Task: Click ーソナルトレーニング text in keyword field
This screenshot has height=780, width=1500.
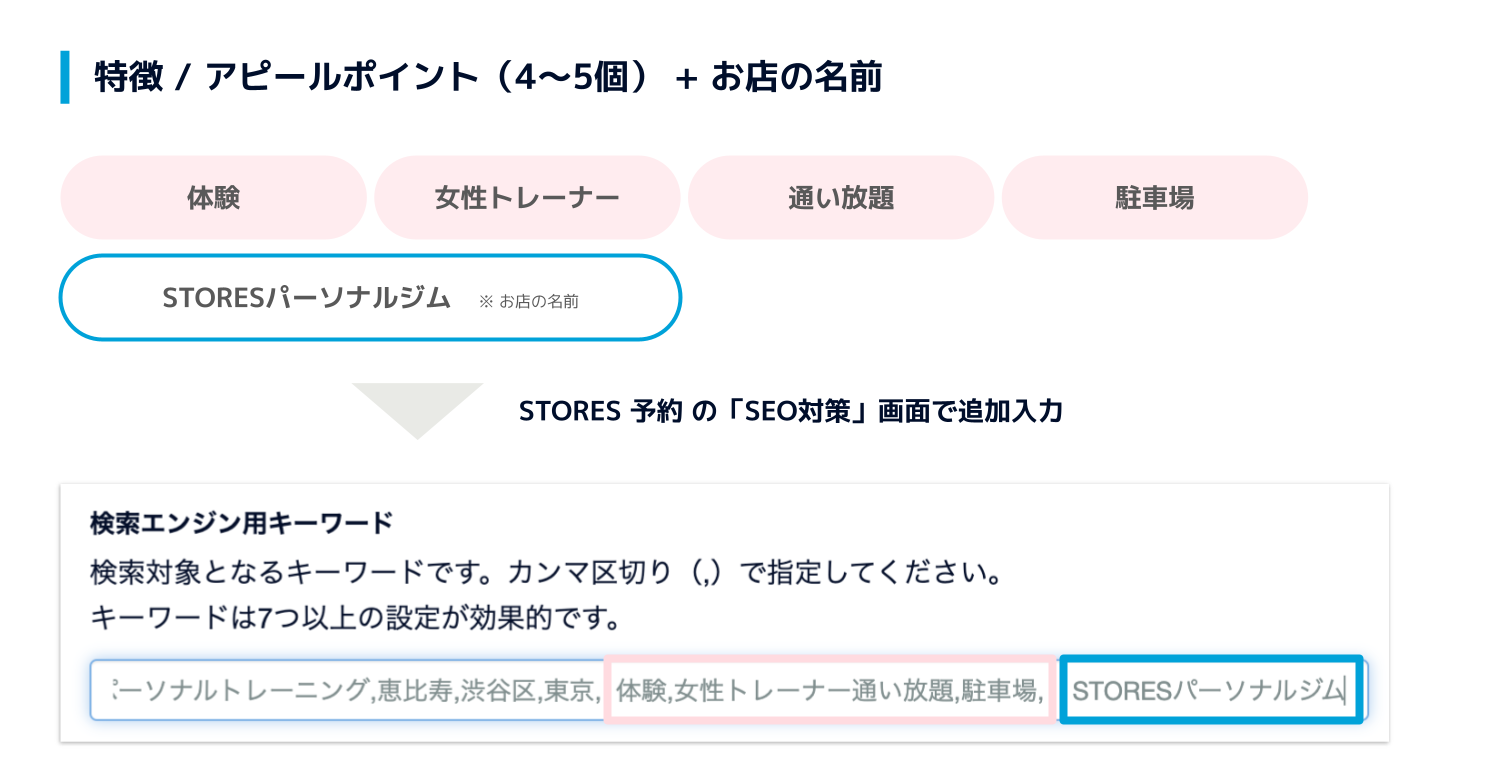Action: (241, 691)
